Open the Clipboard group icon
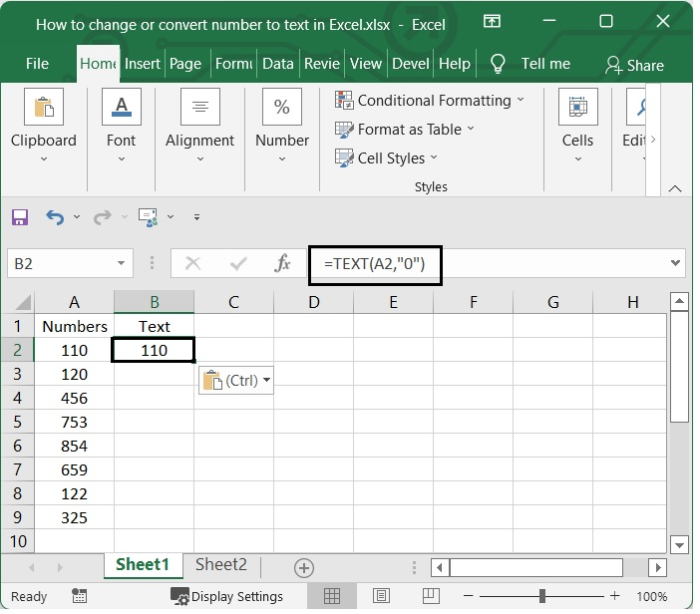 44,107
